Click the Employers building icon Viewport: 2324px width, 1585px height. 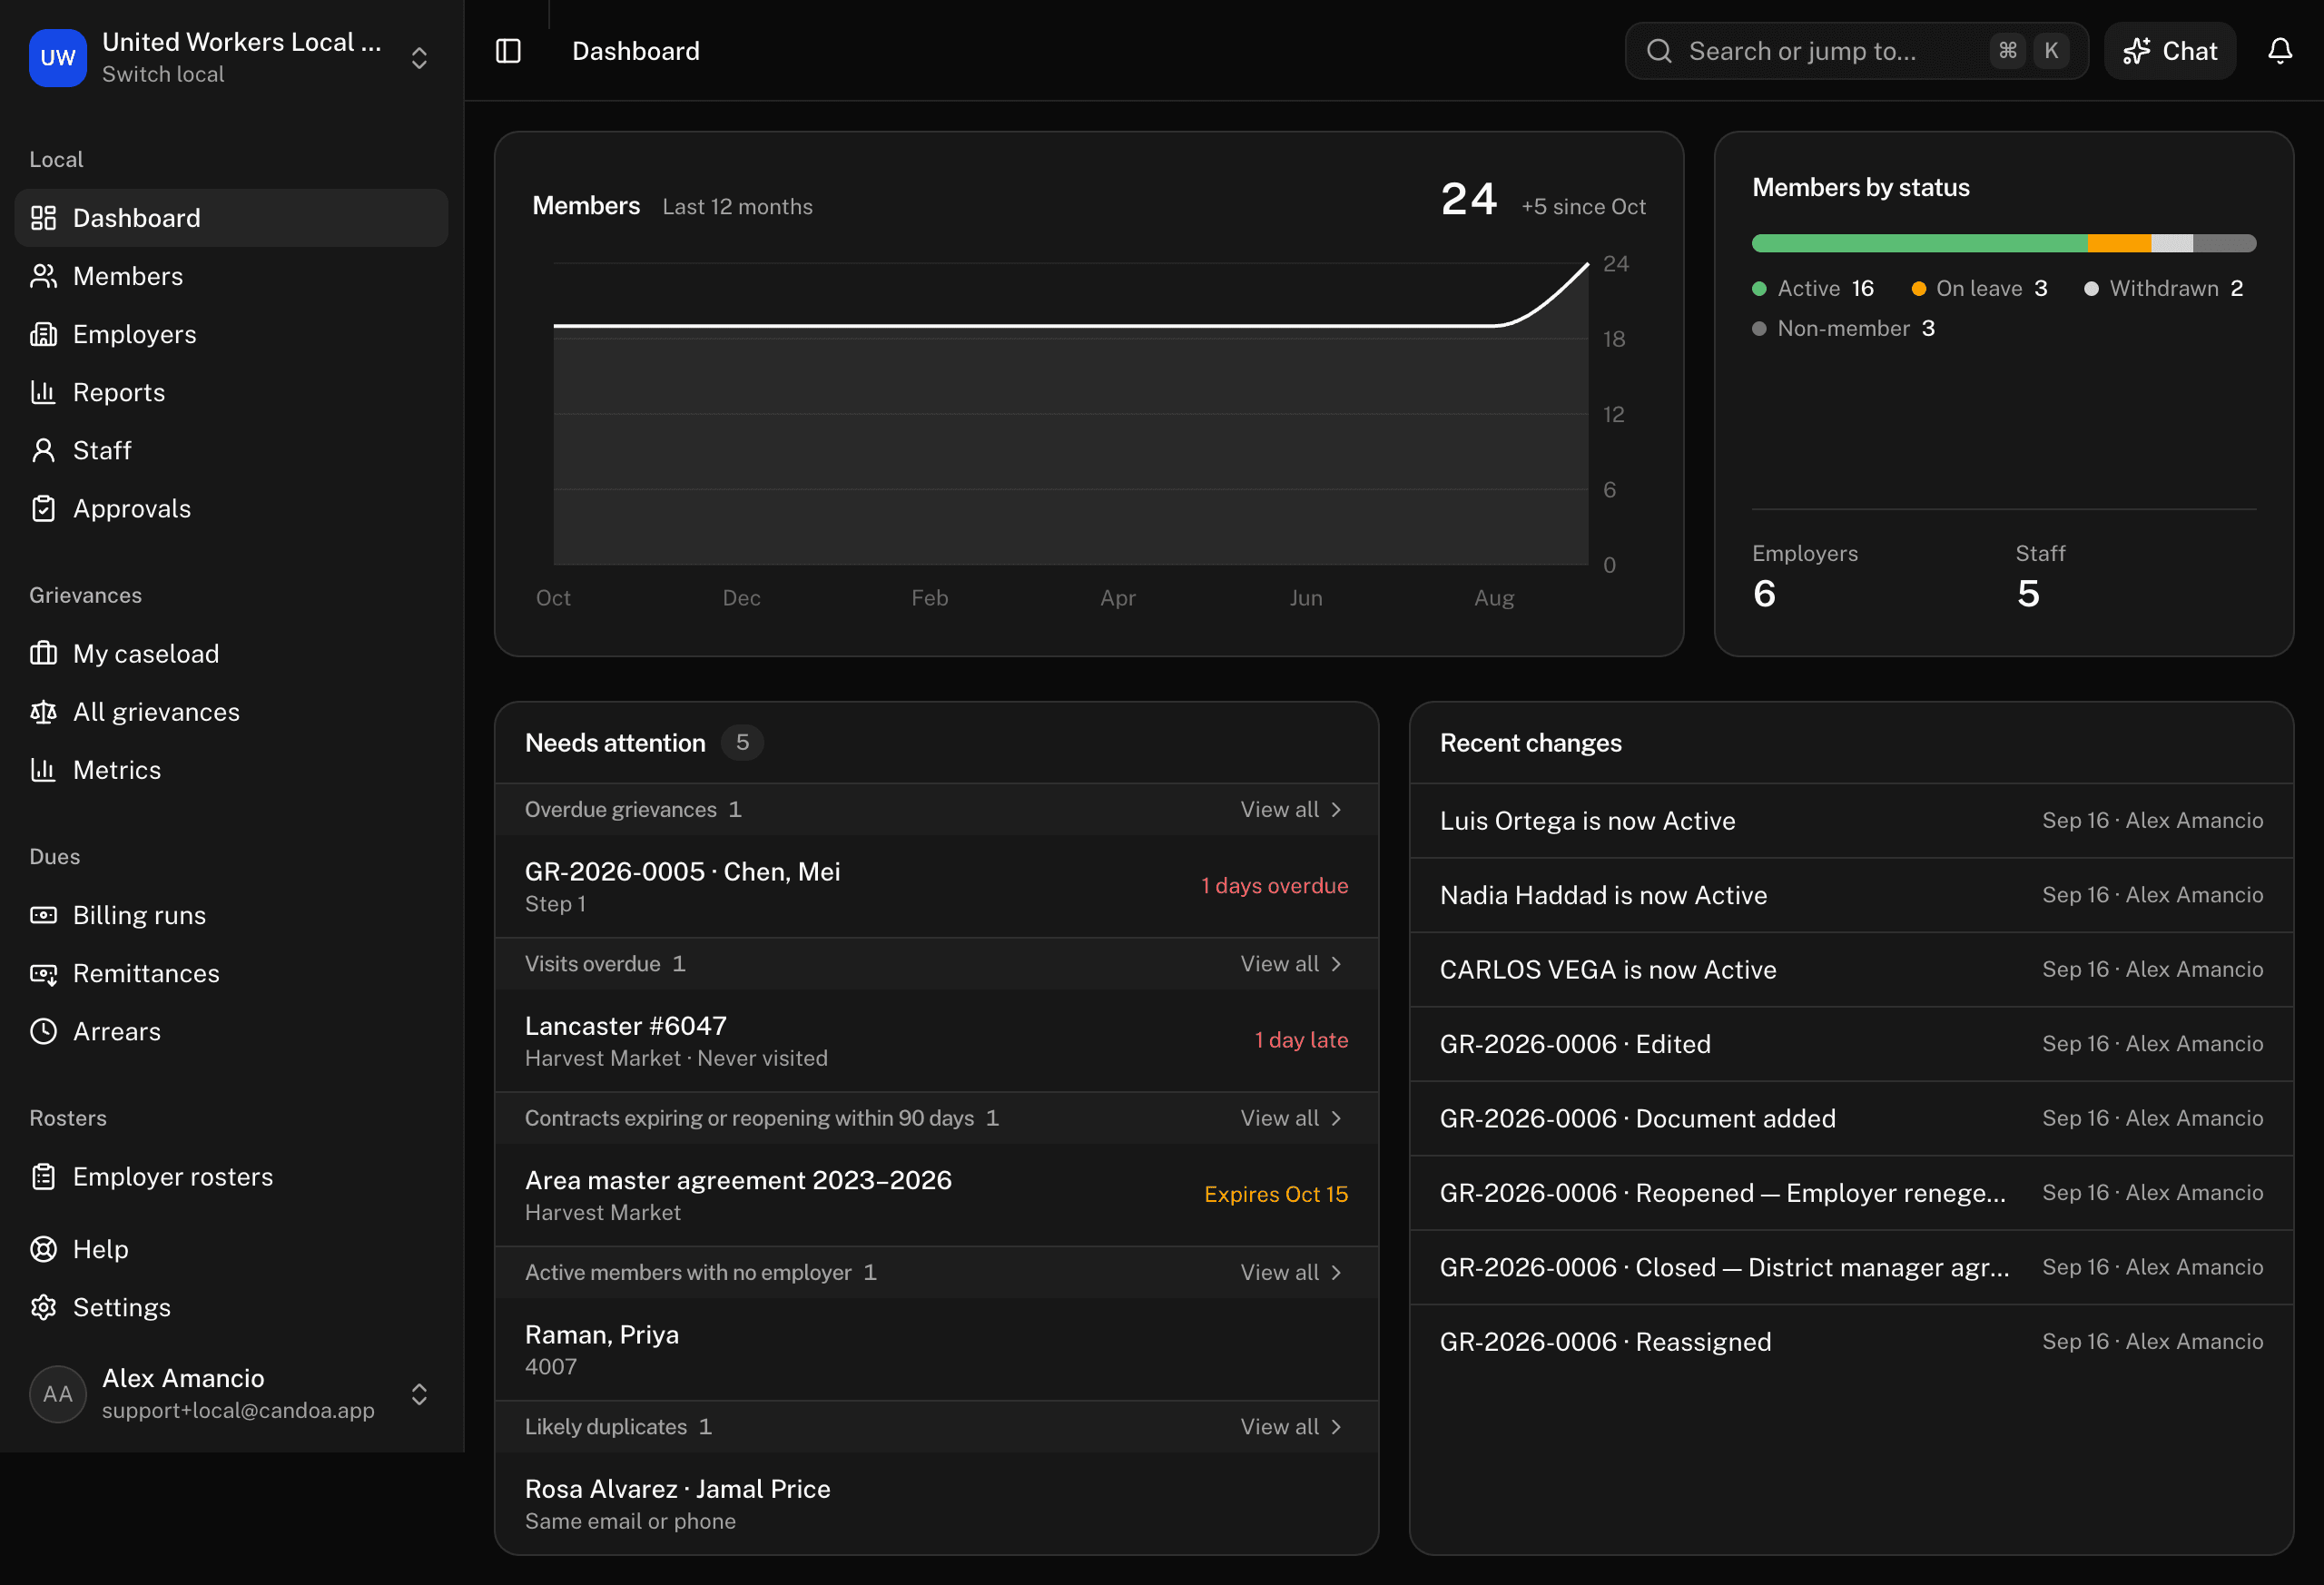click(x=43, y=334)
